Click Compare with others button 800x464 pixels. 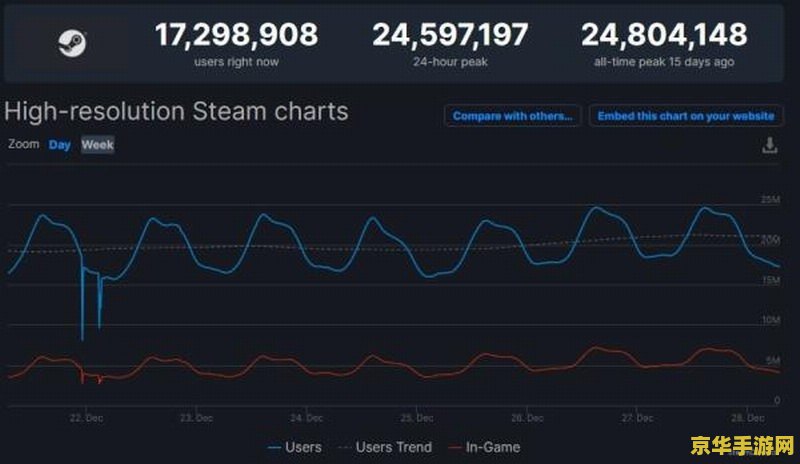coord(512,116)
